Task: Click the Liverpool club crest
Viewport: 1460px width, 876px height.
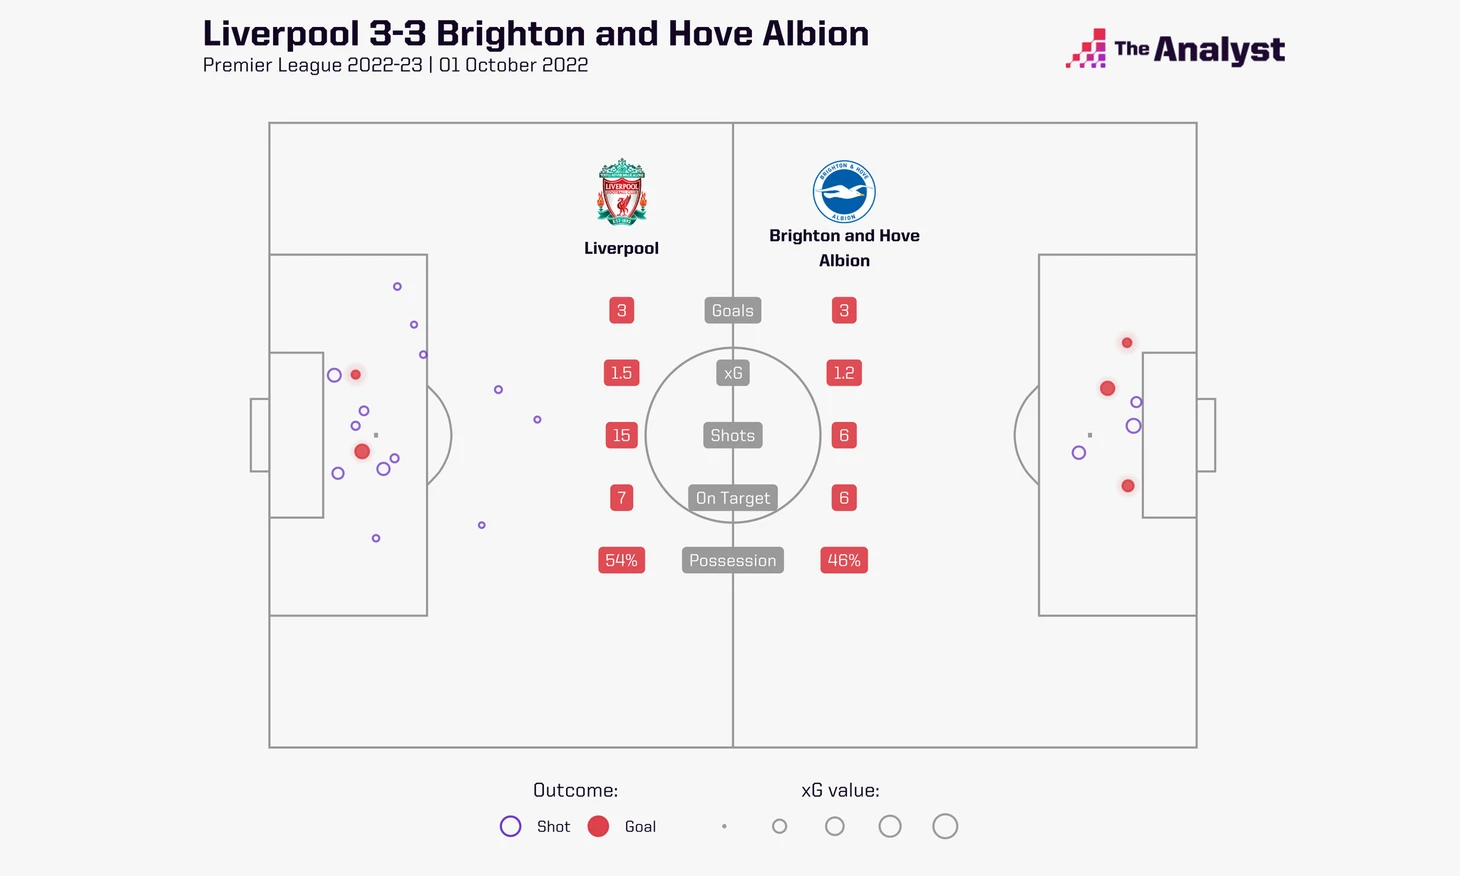Action: click(621, 192)
